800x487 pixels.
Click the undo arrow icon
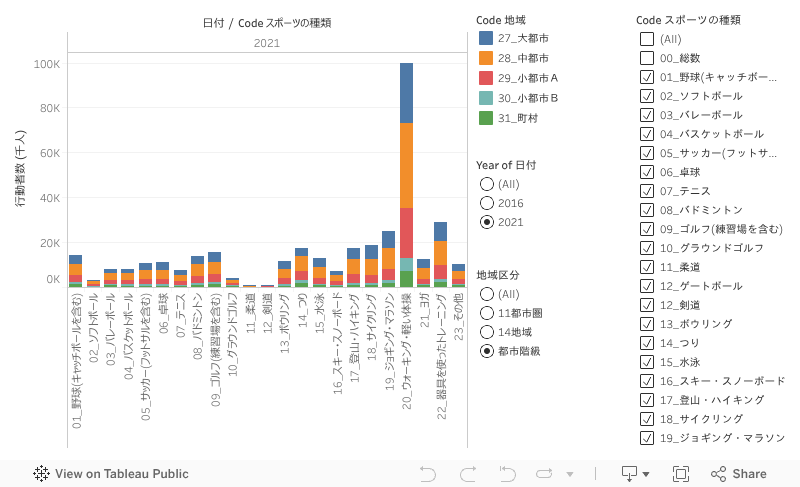pos(428,474)
